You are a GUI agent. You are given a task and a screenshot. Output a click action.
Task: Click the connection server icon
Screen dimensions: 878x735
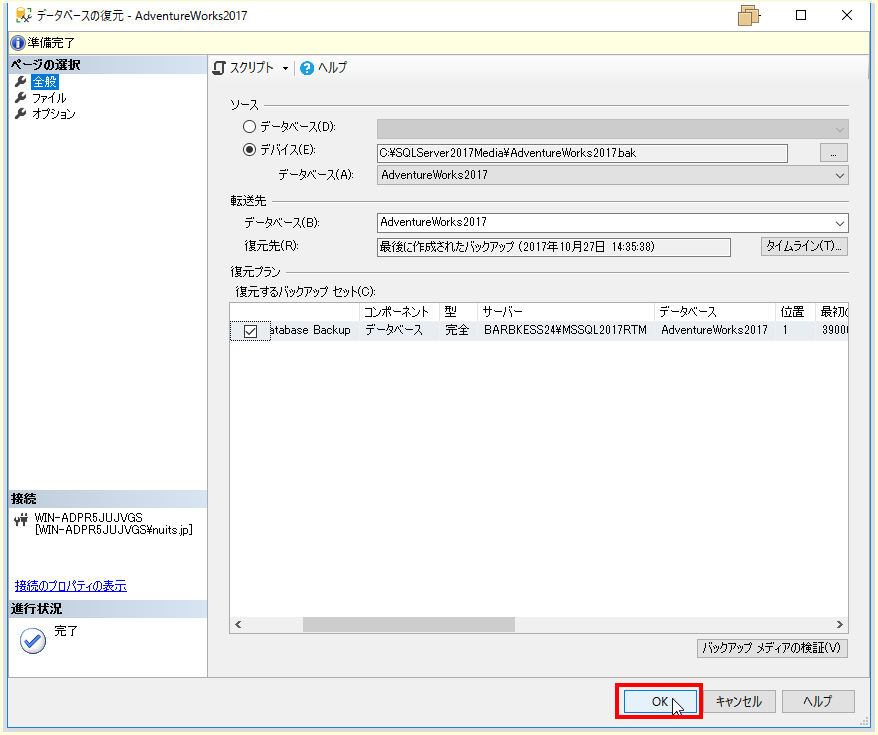pyautogui.click(x=21, y=521)
